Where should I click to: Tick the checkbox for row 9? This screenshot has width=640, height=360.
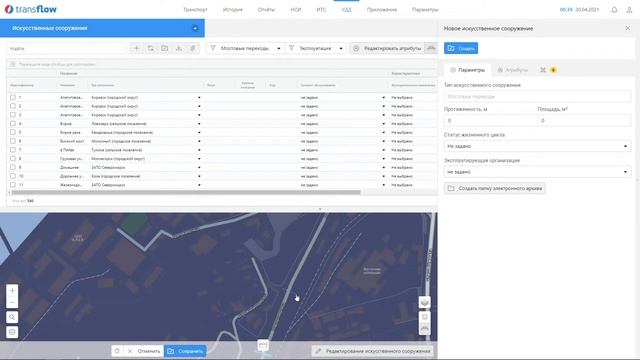point(13,167)
